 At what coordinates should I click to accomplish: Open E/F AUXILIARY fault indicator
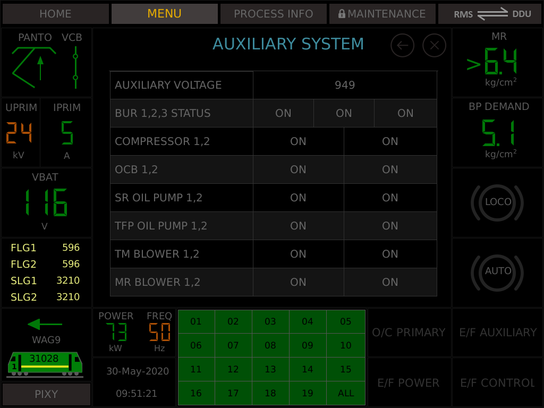click(498, 332)
